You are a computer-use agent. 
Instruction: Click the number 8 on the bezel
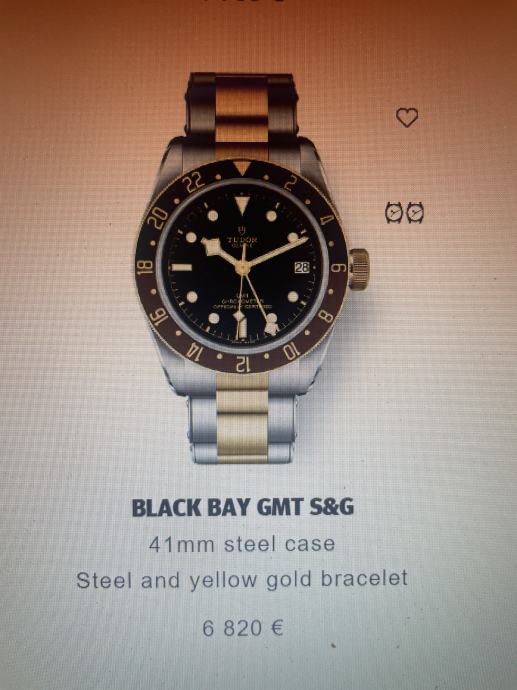pos(326,316)
